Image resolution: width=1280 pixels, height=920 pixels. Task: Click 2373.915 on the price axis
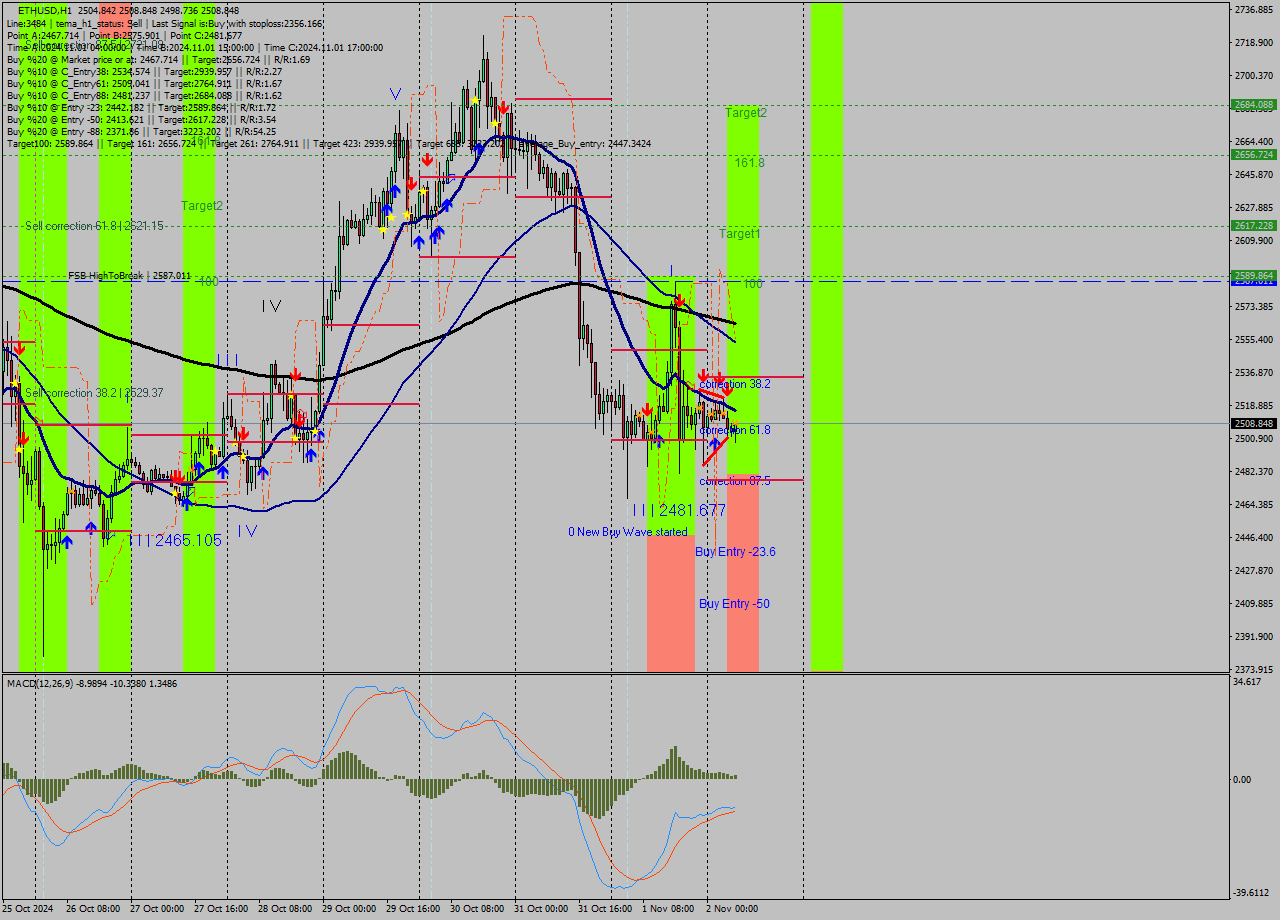[1253, 670]
